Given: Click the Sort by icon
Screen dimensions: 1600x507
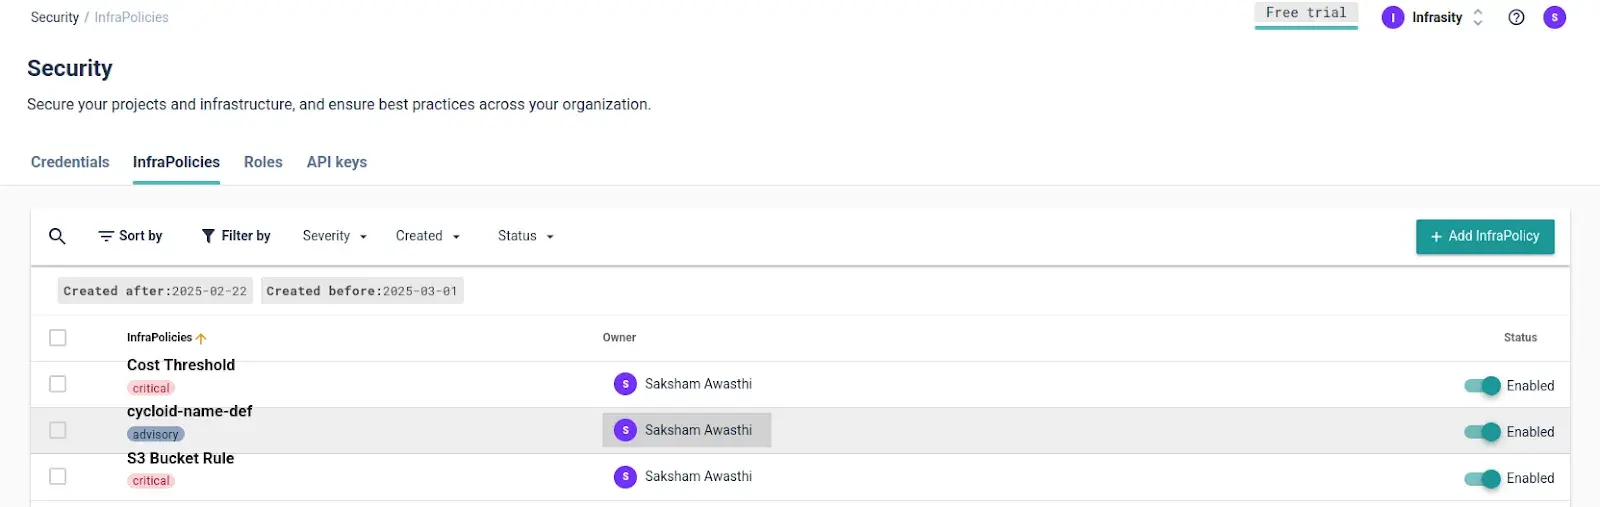Looking at the screenshot, I should [x=106, y=236].
